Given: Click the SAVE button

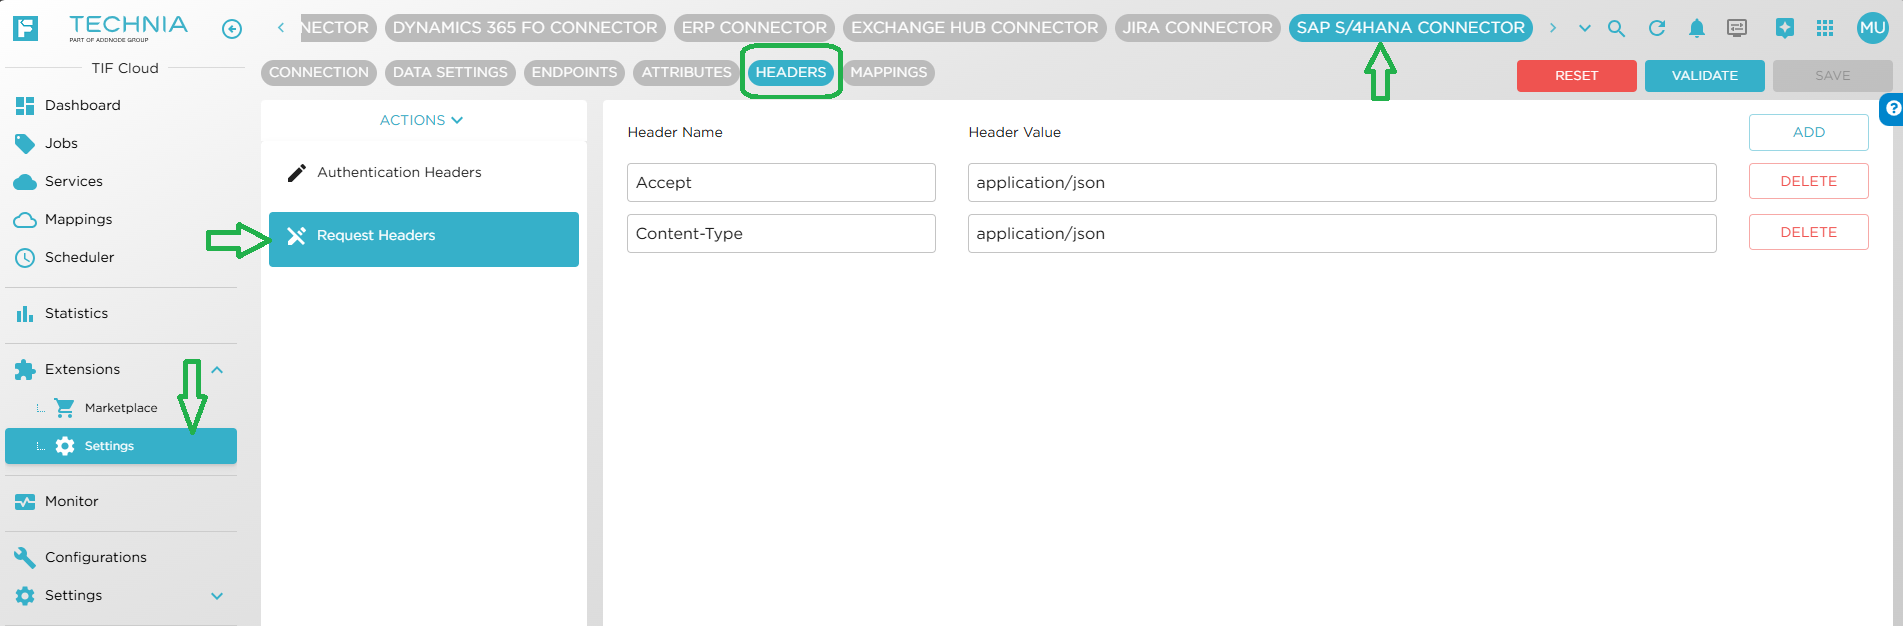Looking at the screenshot, I should (x=1832, y=76).
